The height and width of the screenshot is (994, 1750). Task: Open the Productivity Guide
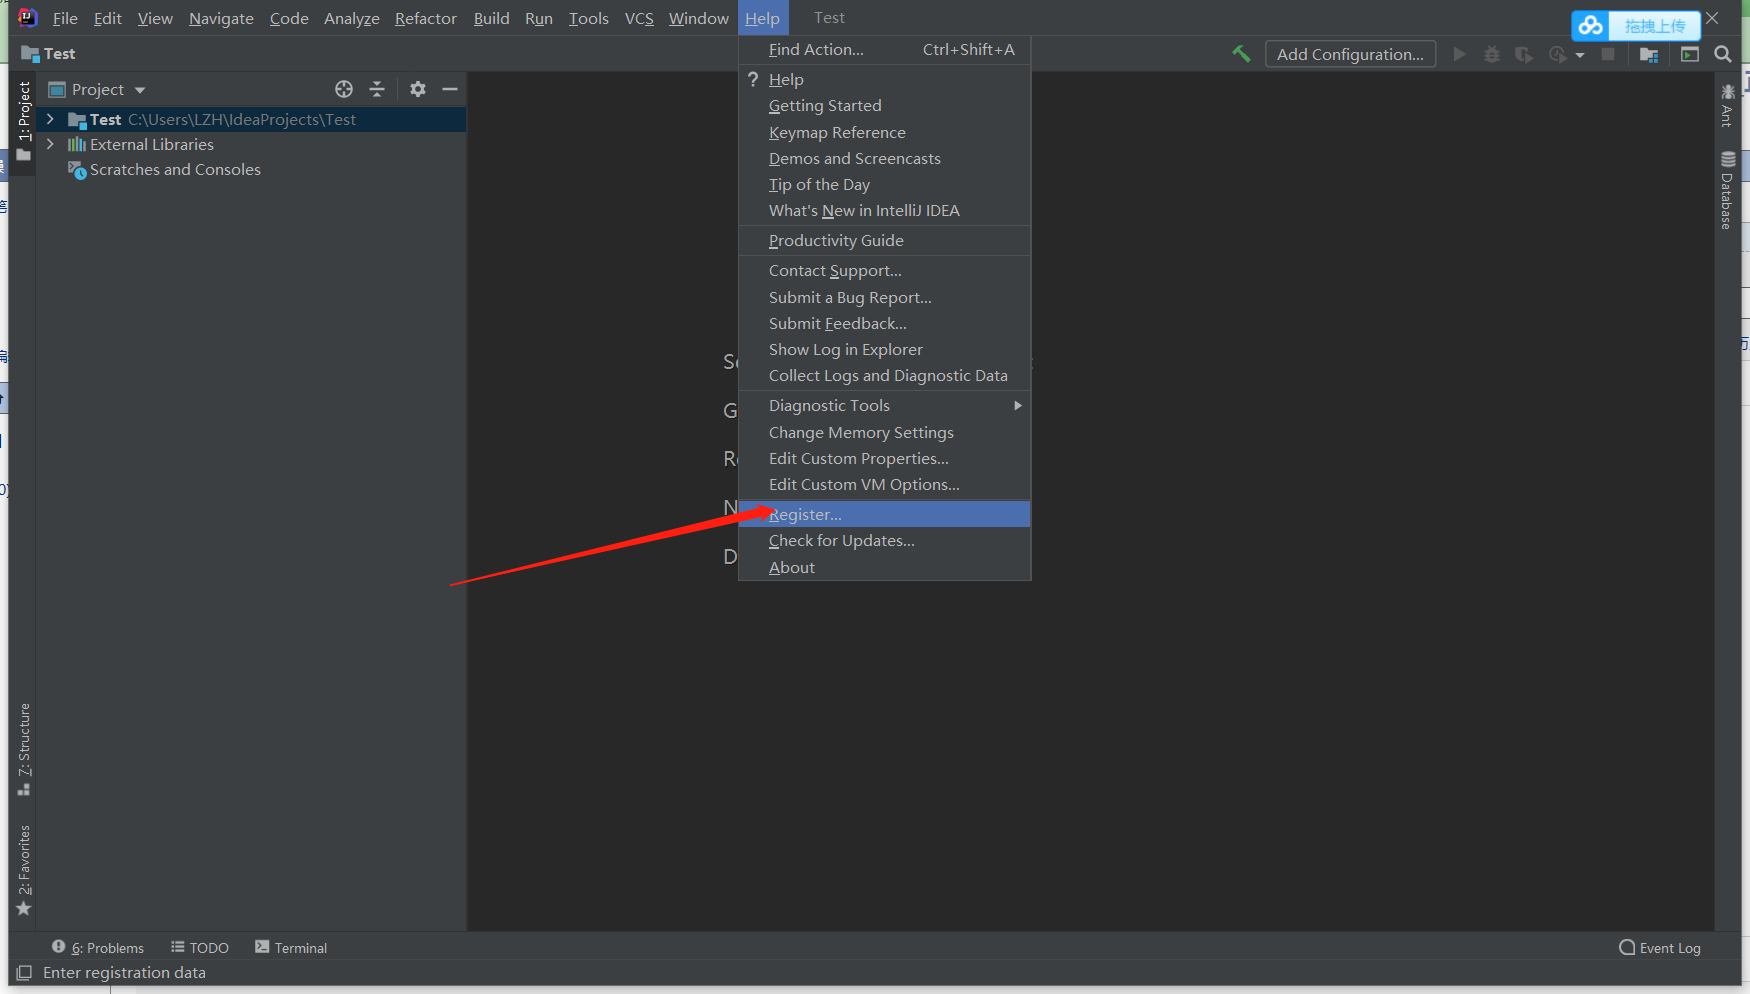[884, 240]
